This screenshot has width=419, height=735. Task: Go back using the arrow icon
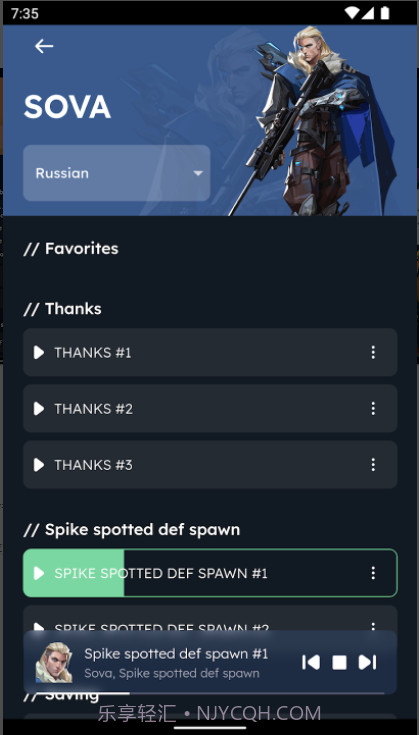point(44,46)
